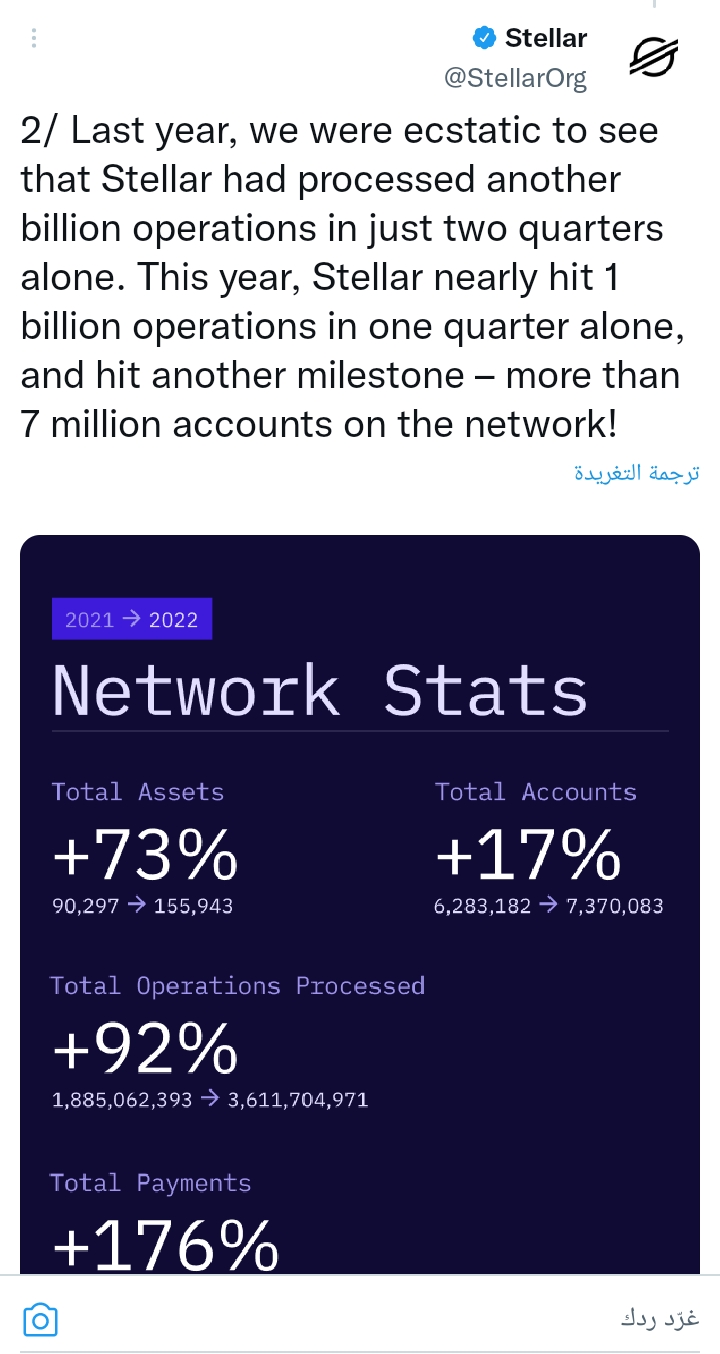Click the 1,885,062,393 → 3,611,704,971 operations numbers

click(x=210, y=1100)
